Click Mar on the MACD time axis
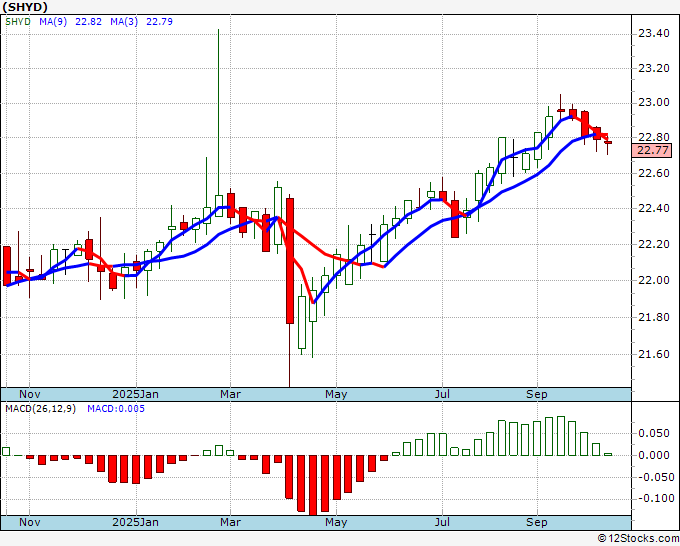This screenshot has height=546, width=680. 230,522
